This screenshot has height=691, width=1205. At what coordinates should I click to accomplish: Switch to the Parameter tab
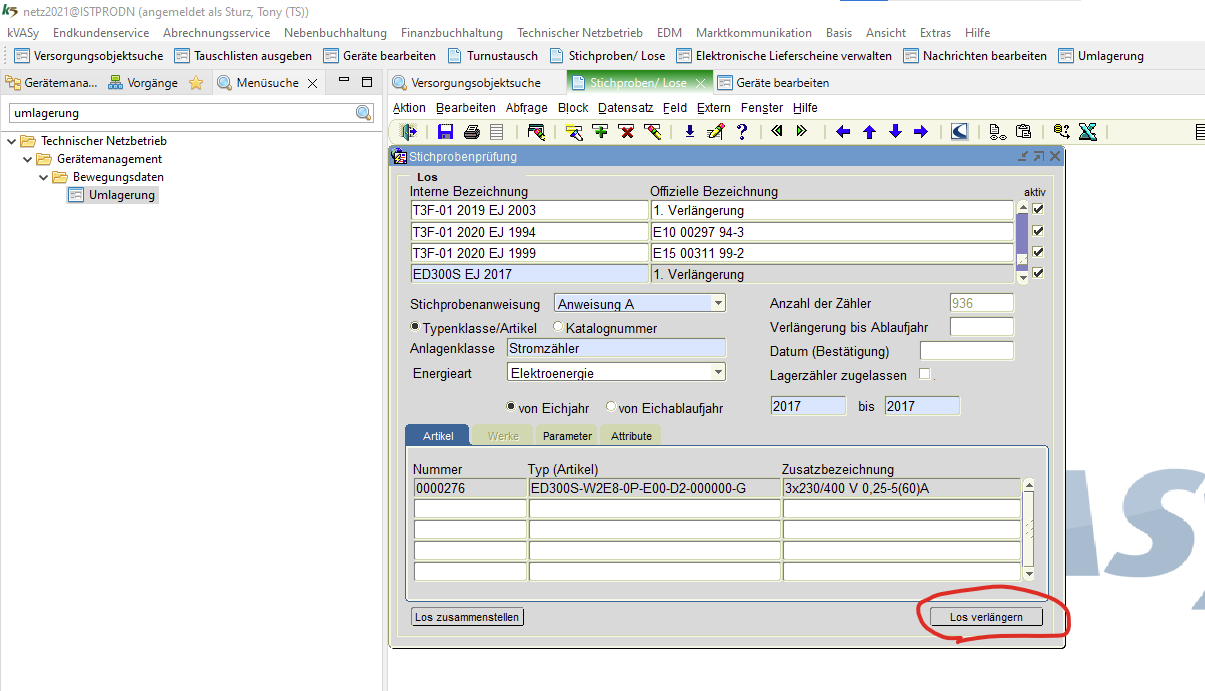pos(568,436)
